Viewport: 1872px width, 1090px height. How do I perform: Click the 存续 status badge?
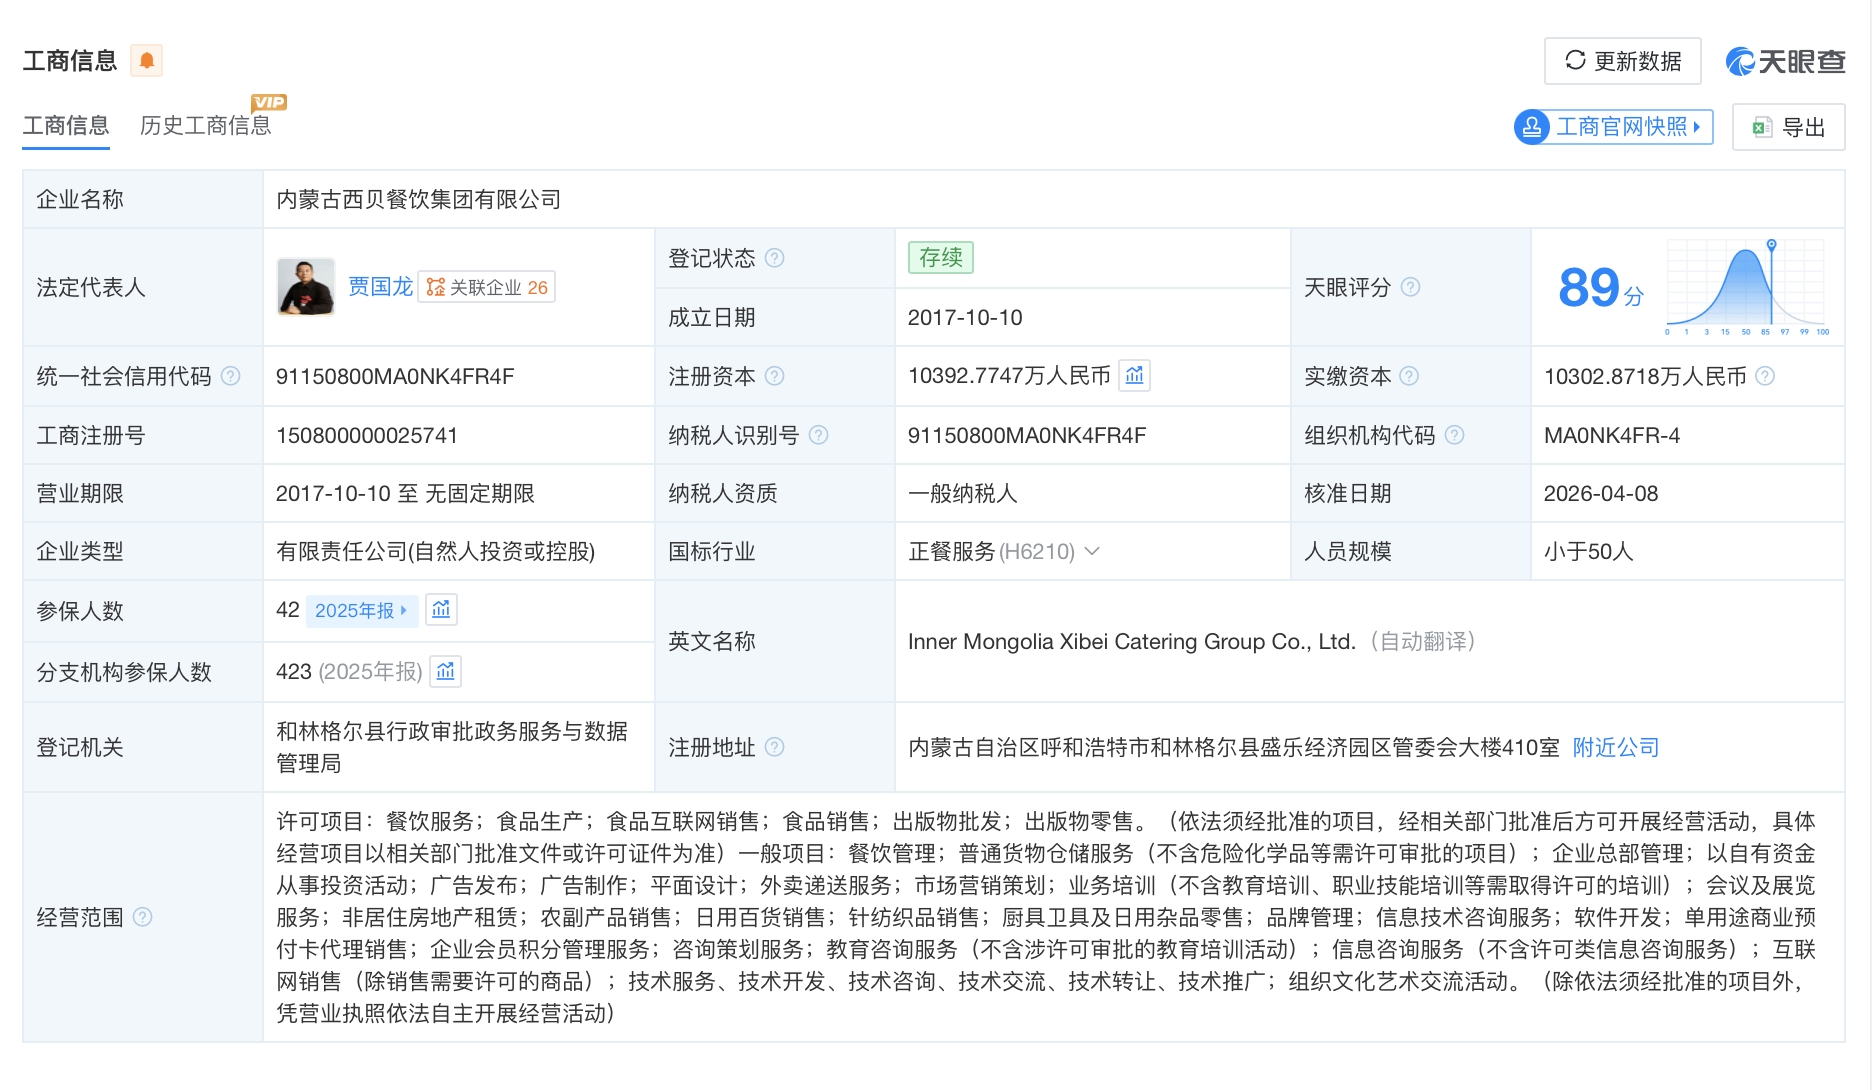[941, 258]
